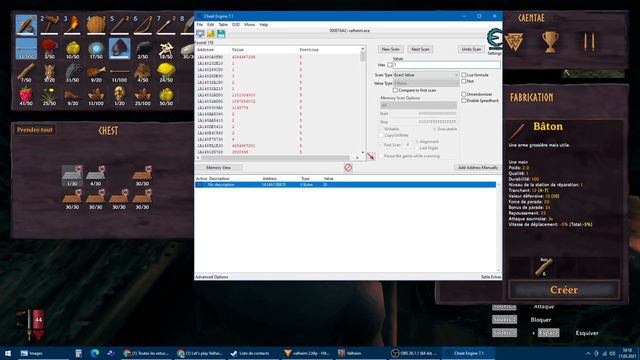Enable the Lua formula checkbox
Screen dimensions: 640x360
click(x=464, y=75)
